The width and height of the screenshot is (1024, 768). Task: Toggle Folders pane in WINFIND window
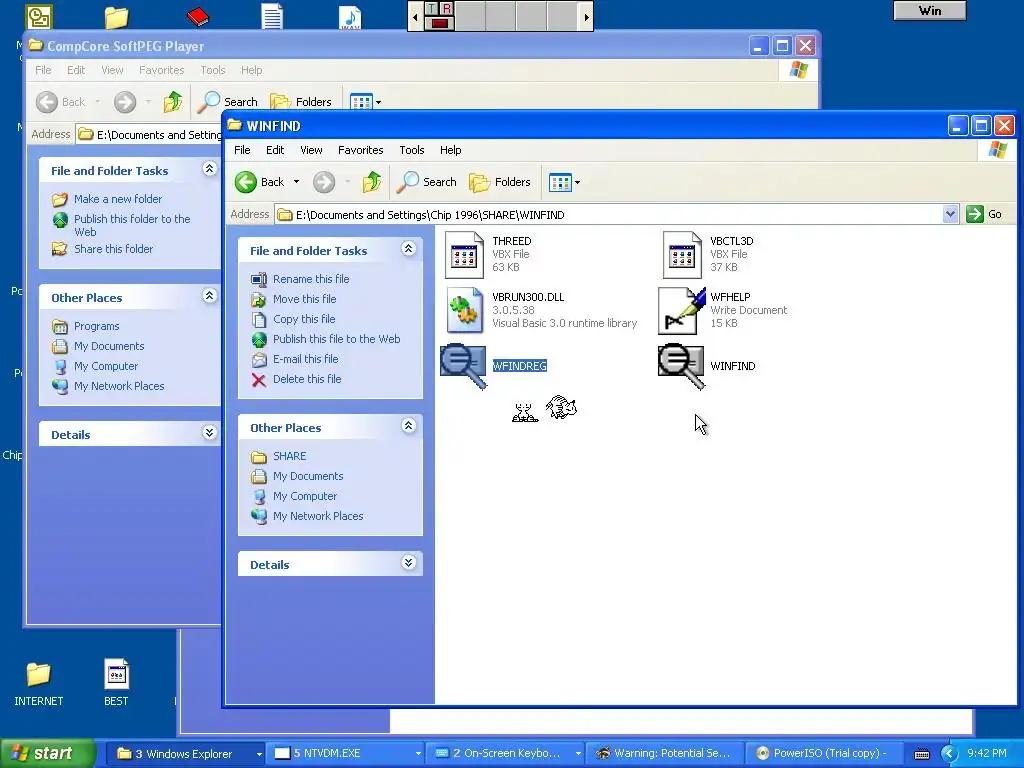point(500,182)
